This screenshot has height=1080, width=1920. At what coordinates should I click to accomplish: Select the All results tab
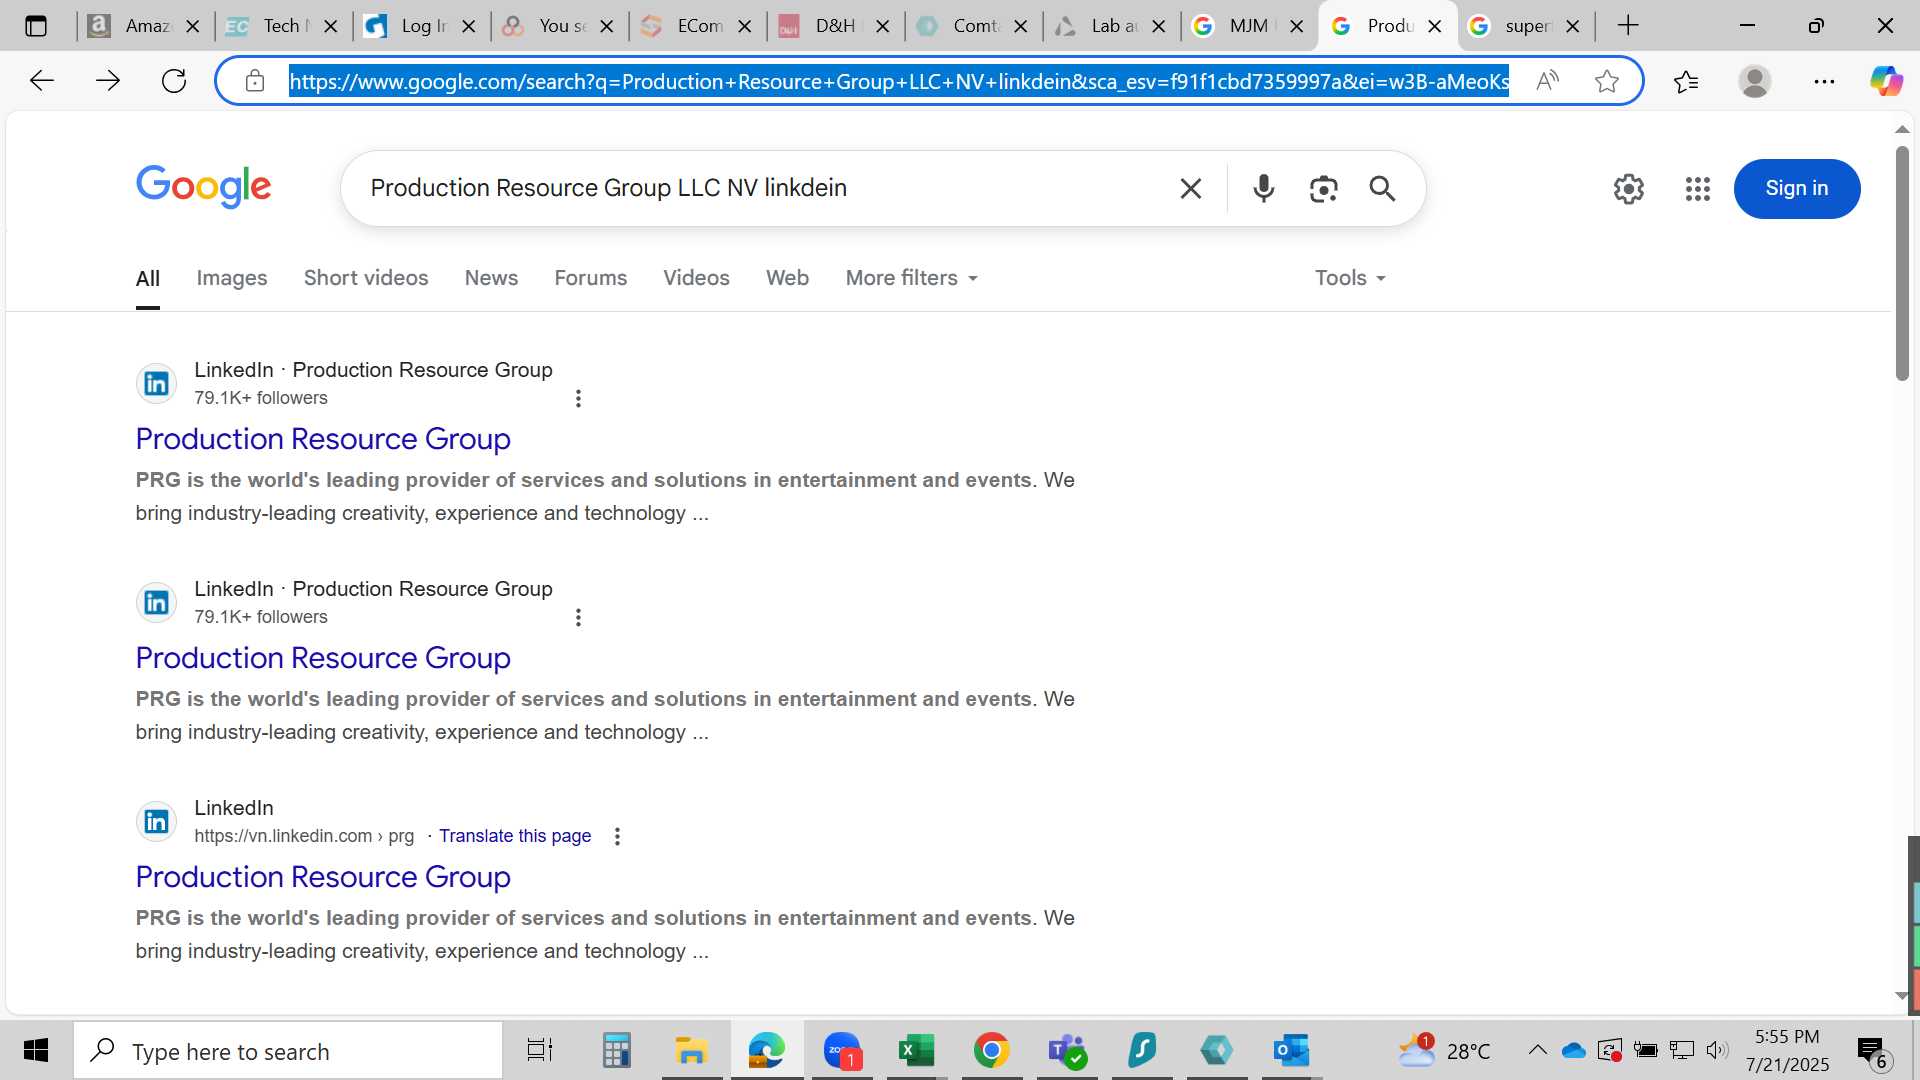click(148, 278)
